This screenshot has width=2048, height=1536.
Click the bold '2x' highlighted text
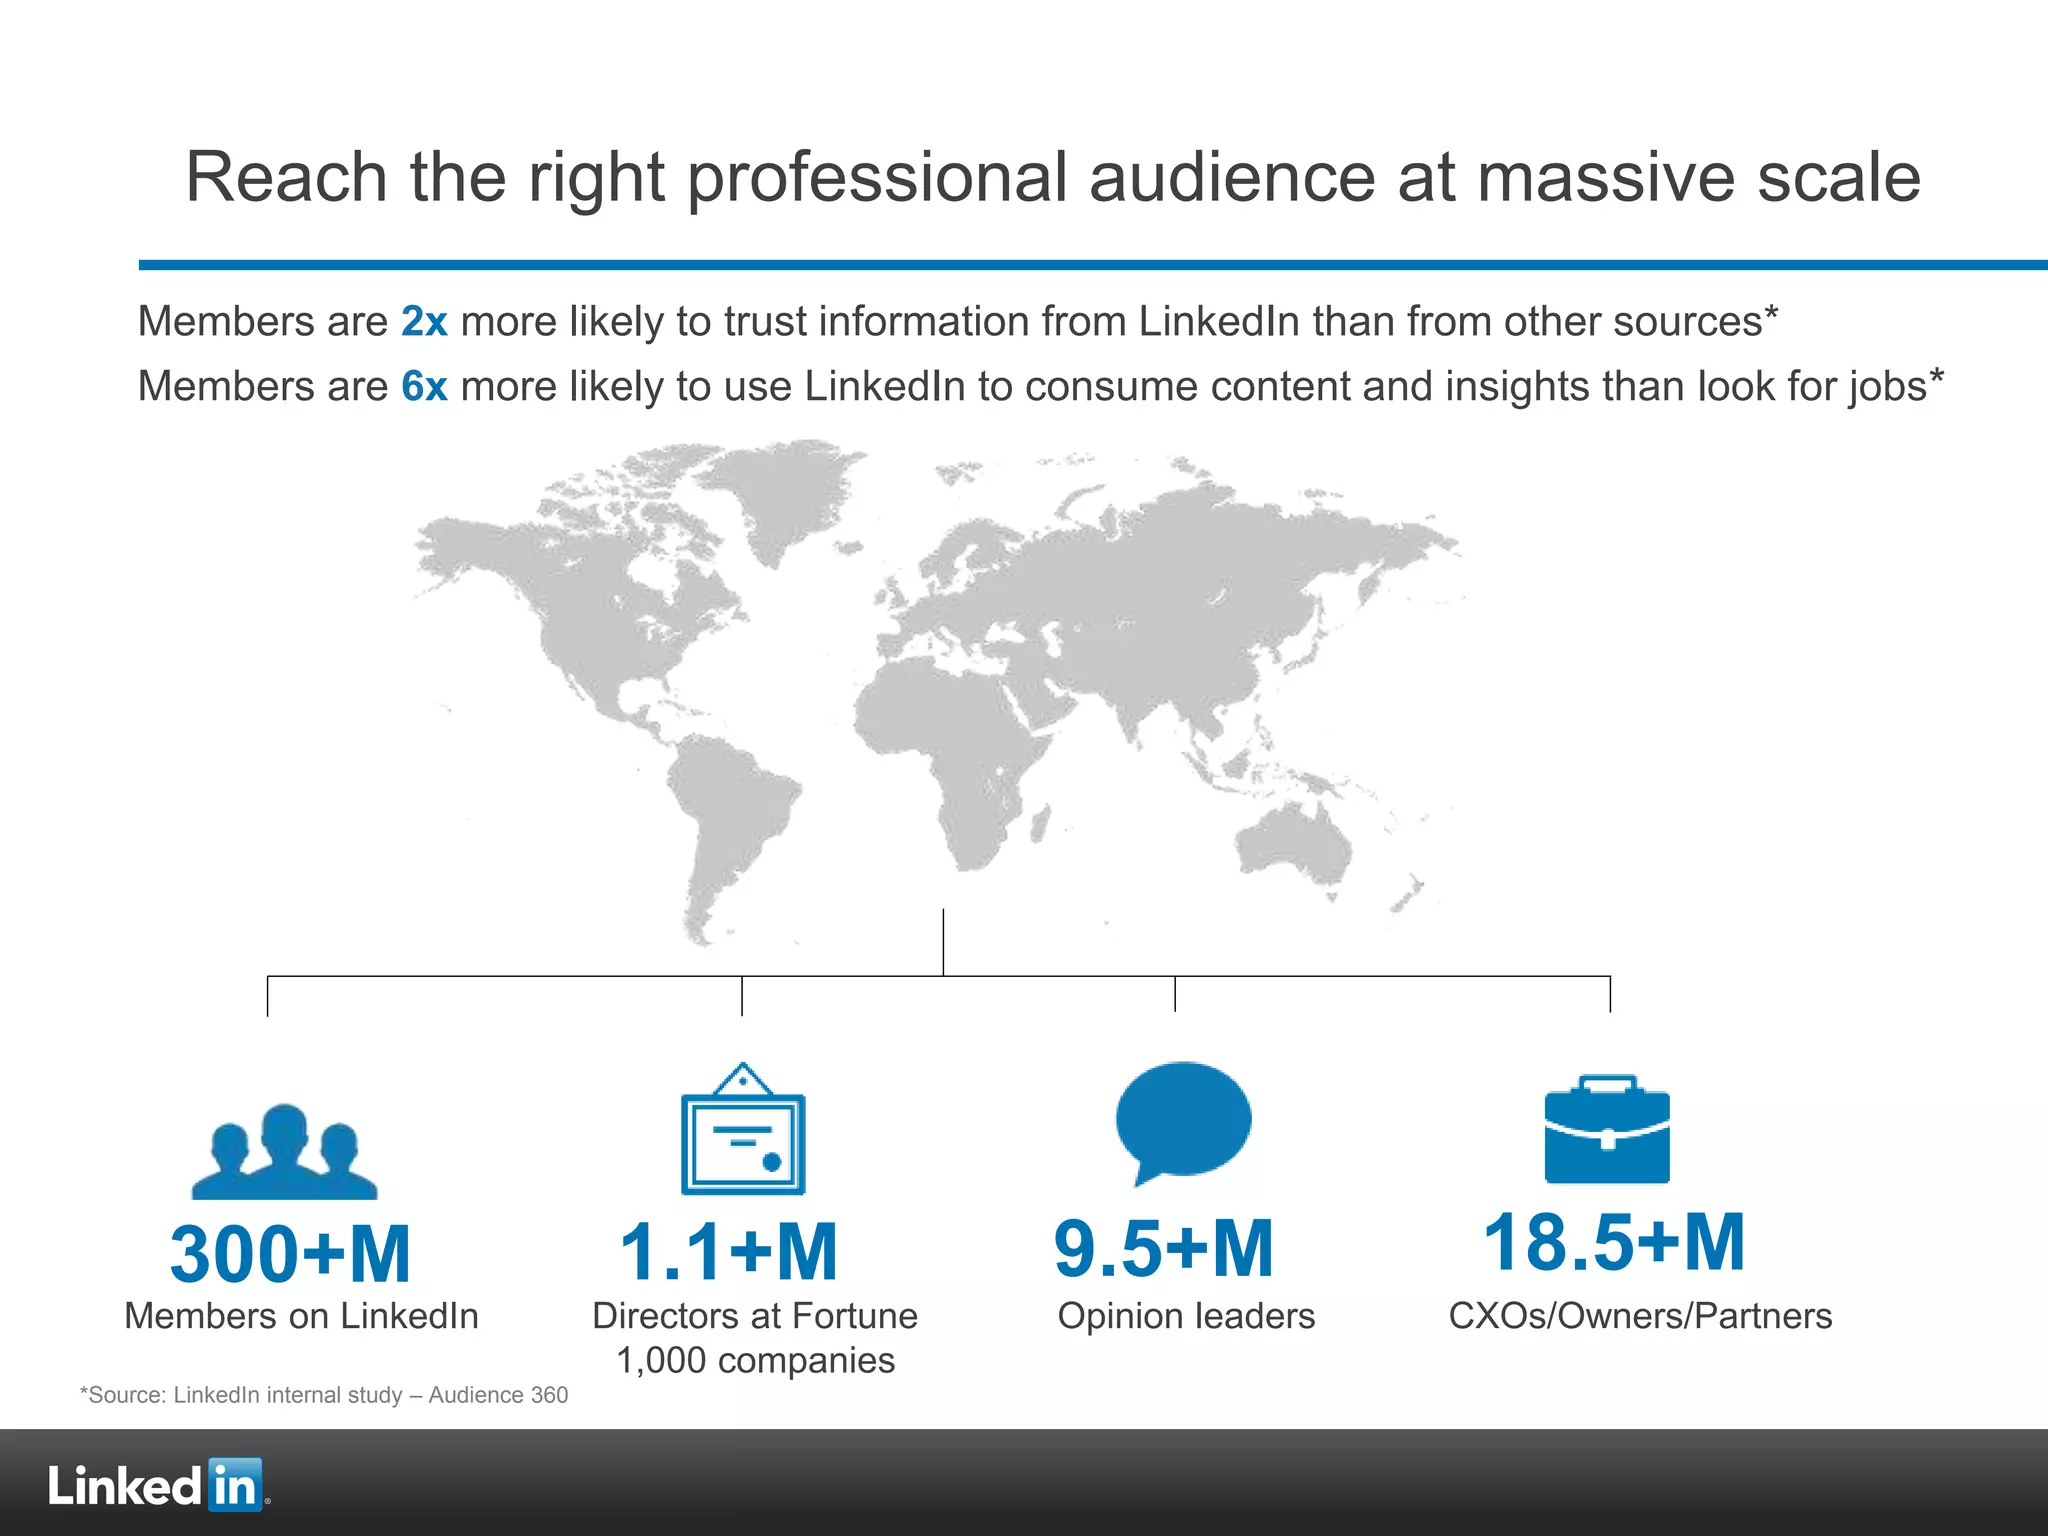(424, 322)
